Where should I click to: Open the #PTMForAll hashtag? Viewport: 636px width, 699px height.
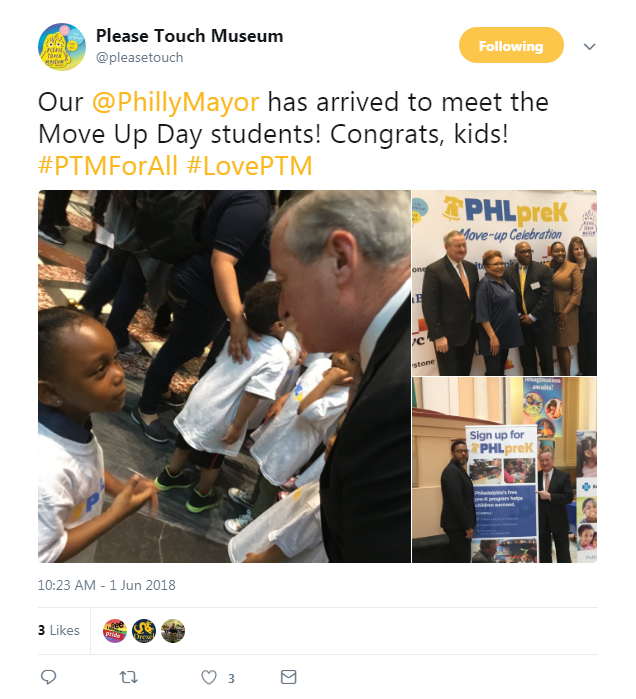coord(108,166)
